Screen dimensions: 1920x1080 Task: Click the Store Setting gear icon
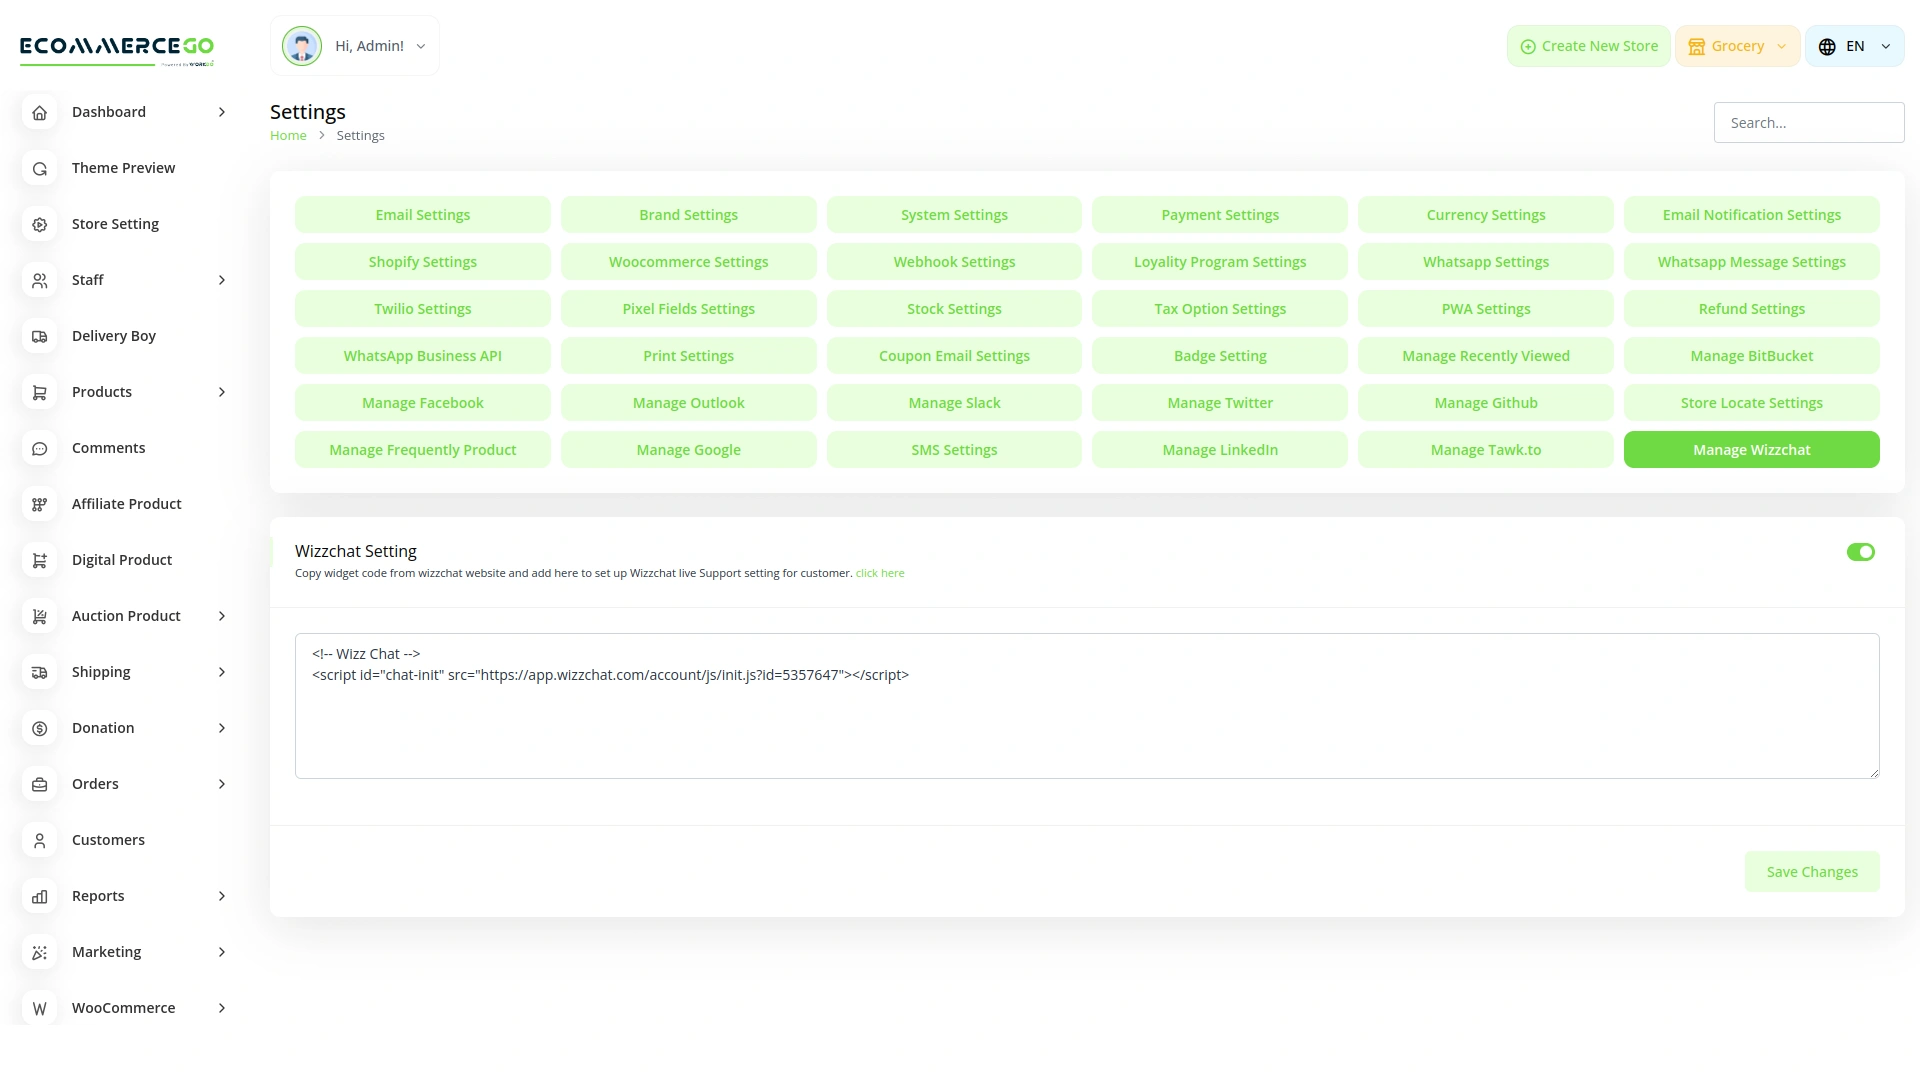39,224
